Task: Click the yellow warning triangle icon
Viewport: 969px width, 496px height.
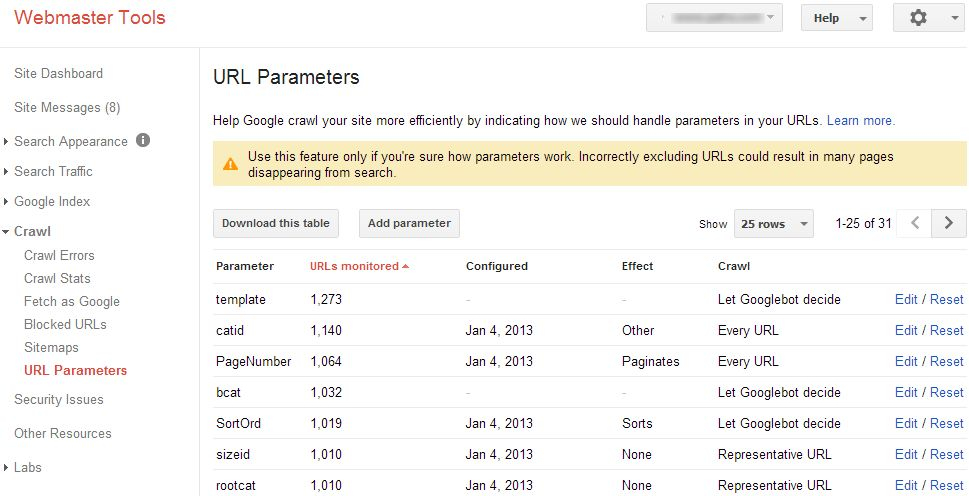Action: pos(230,163)
